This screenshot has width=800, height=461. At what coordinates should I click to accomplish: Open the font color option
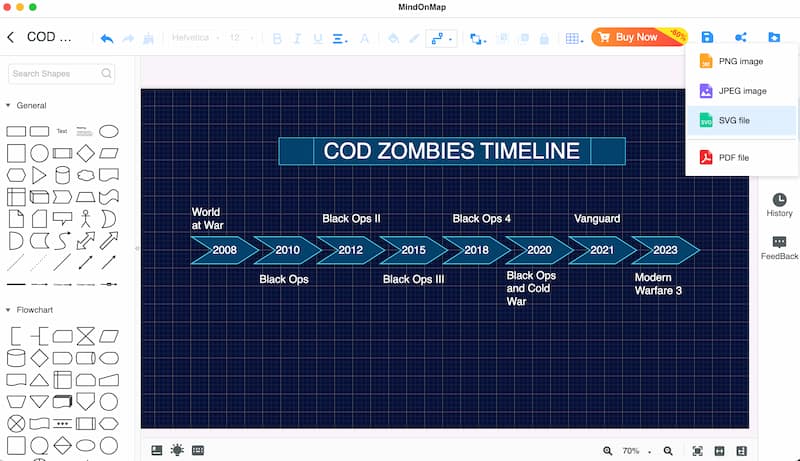[x=364, y=38]
